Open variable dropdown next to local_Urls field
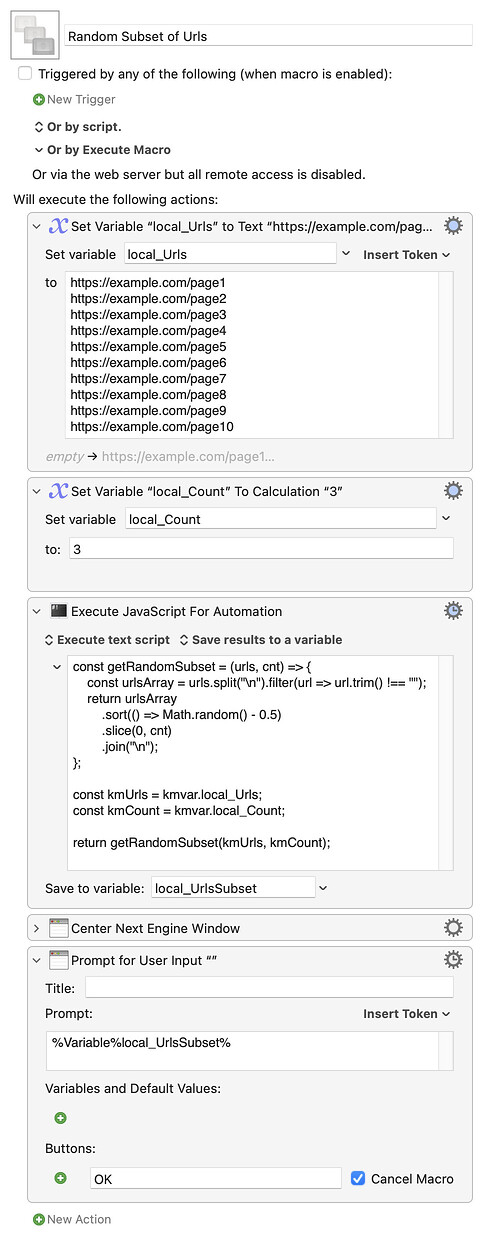This screenshot has height=1236, width=483. point(345,254)
